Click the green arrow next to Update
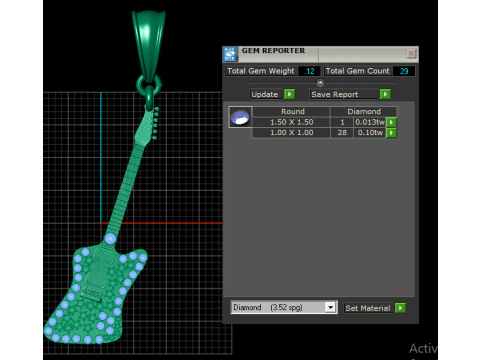 pyautogui.click(x=289, y=94)
